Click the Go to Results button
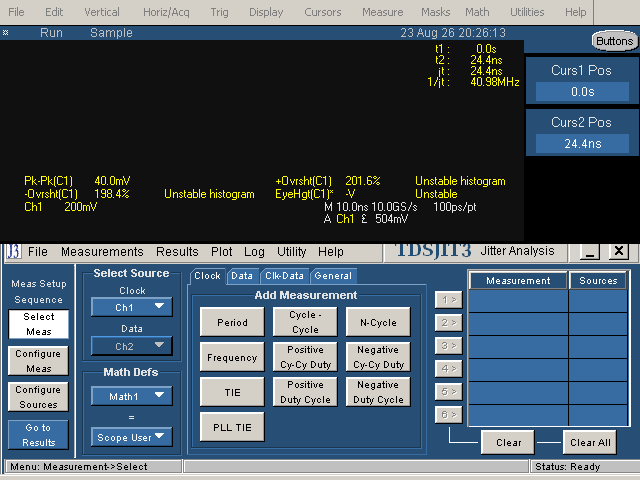The width and height of the screenshot is (640, 480). [38, 435]
